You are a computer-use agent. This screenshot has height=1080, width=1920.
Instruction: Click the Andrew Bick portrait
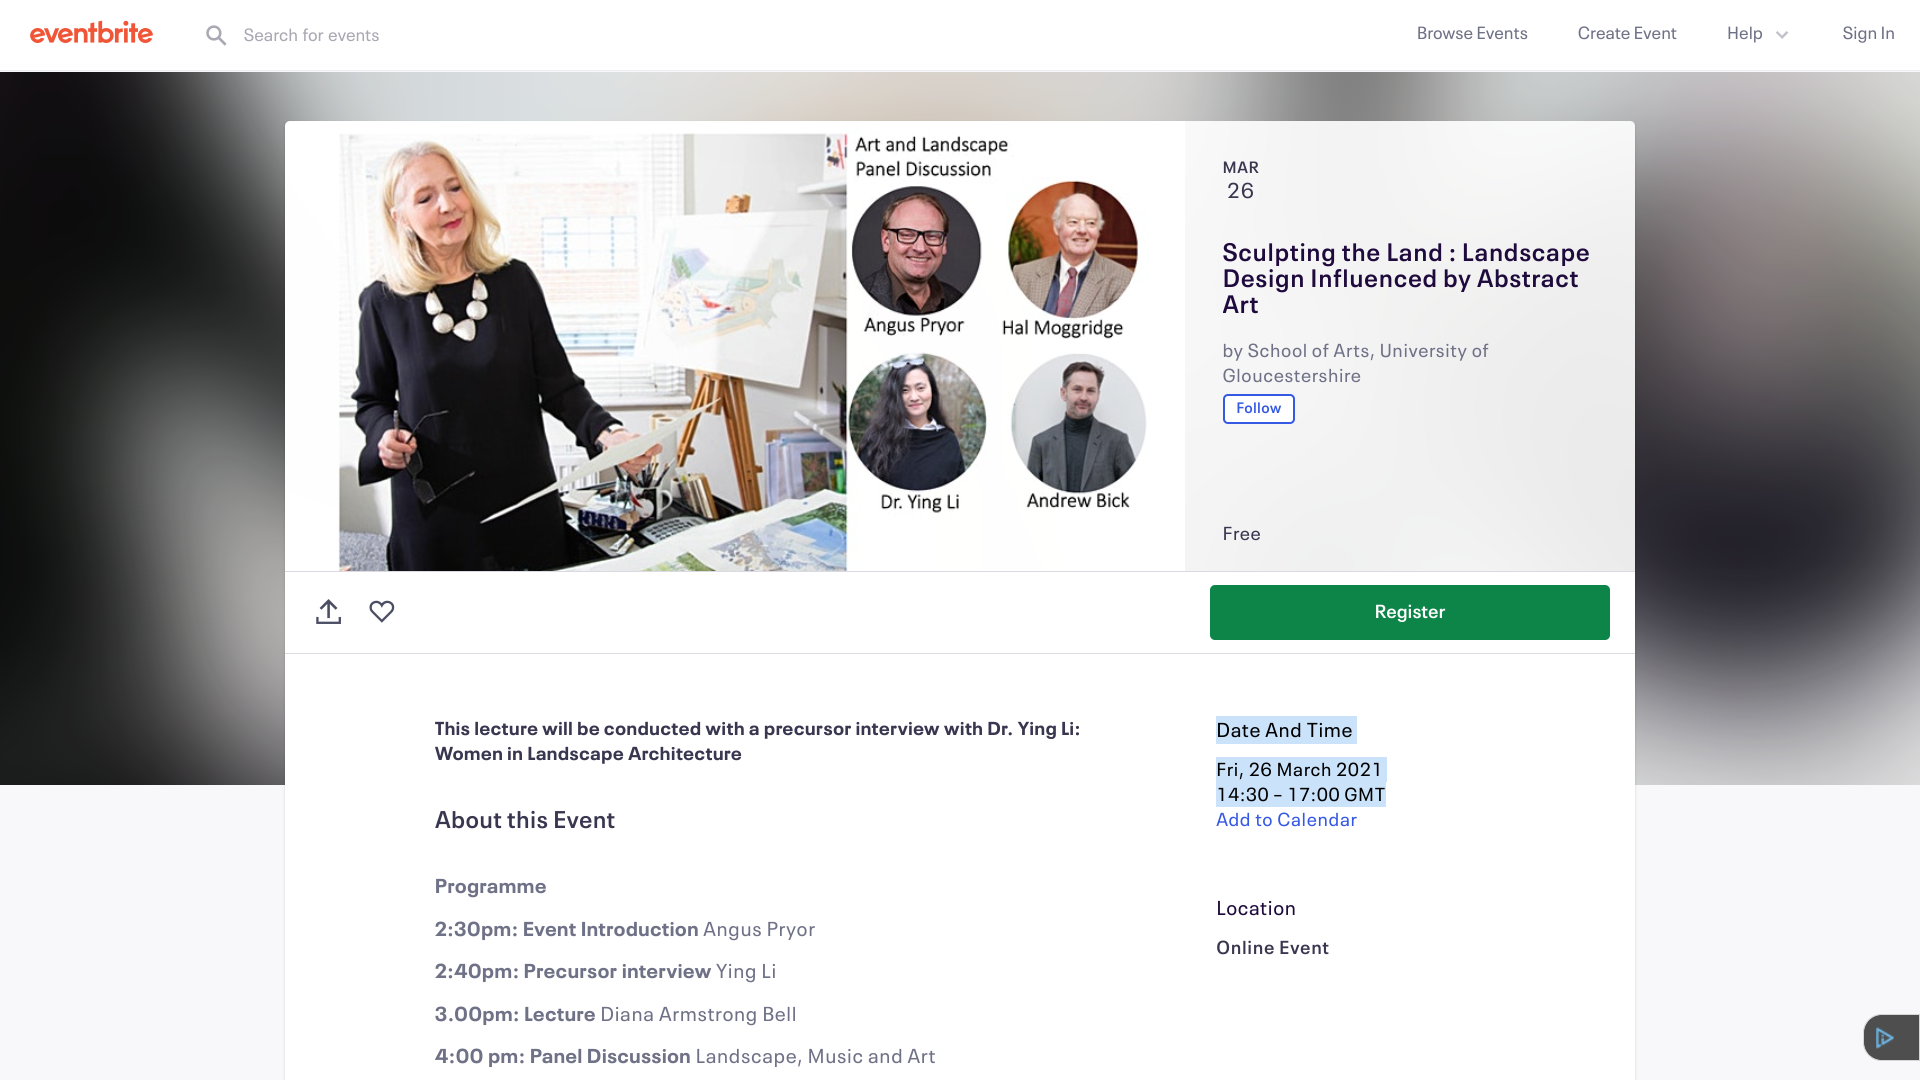1078,422
